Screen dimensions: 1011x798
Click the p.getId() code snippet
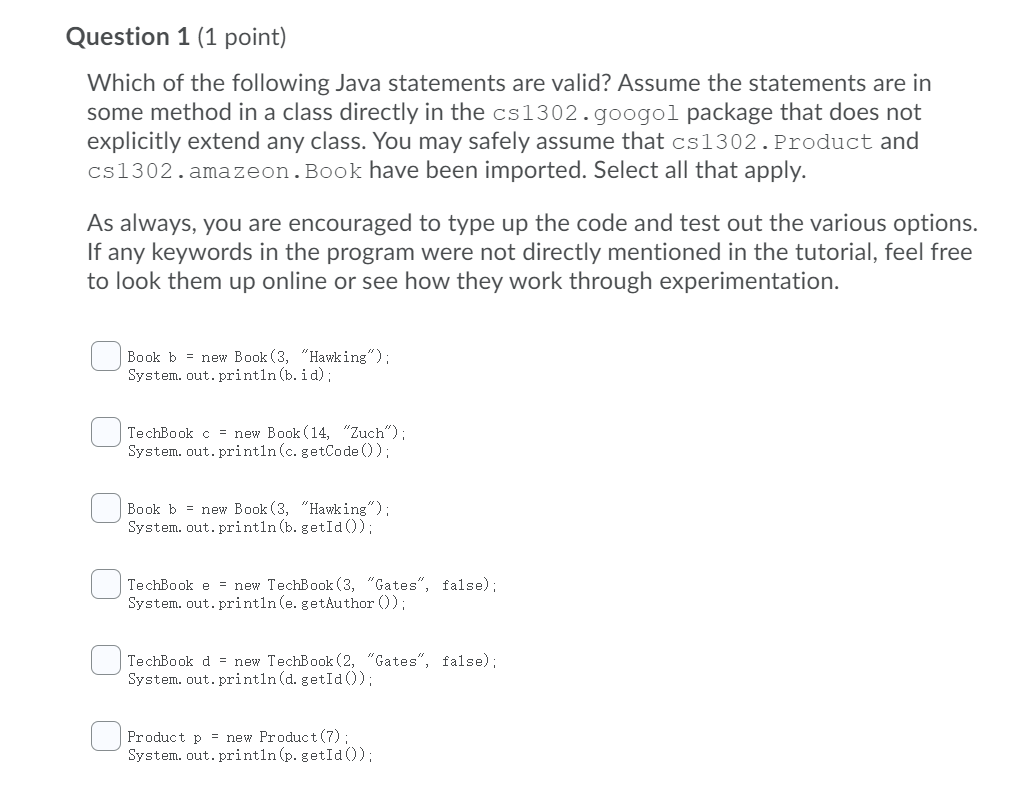point(324,755)
